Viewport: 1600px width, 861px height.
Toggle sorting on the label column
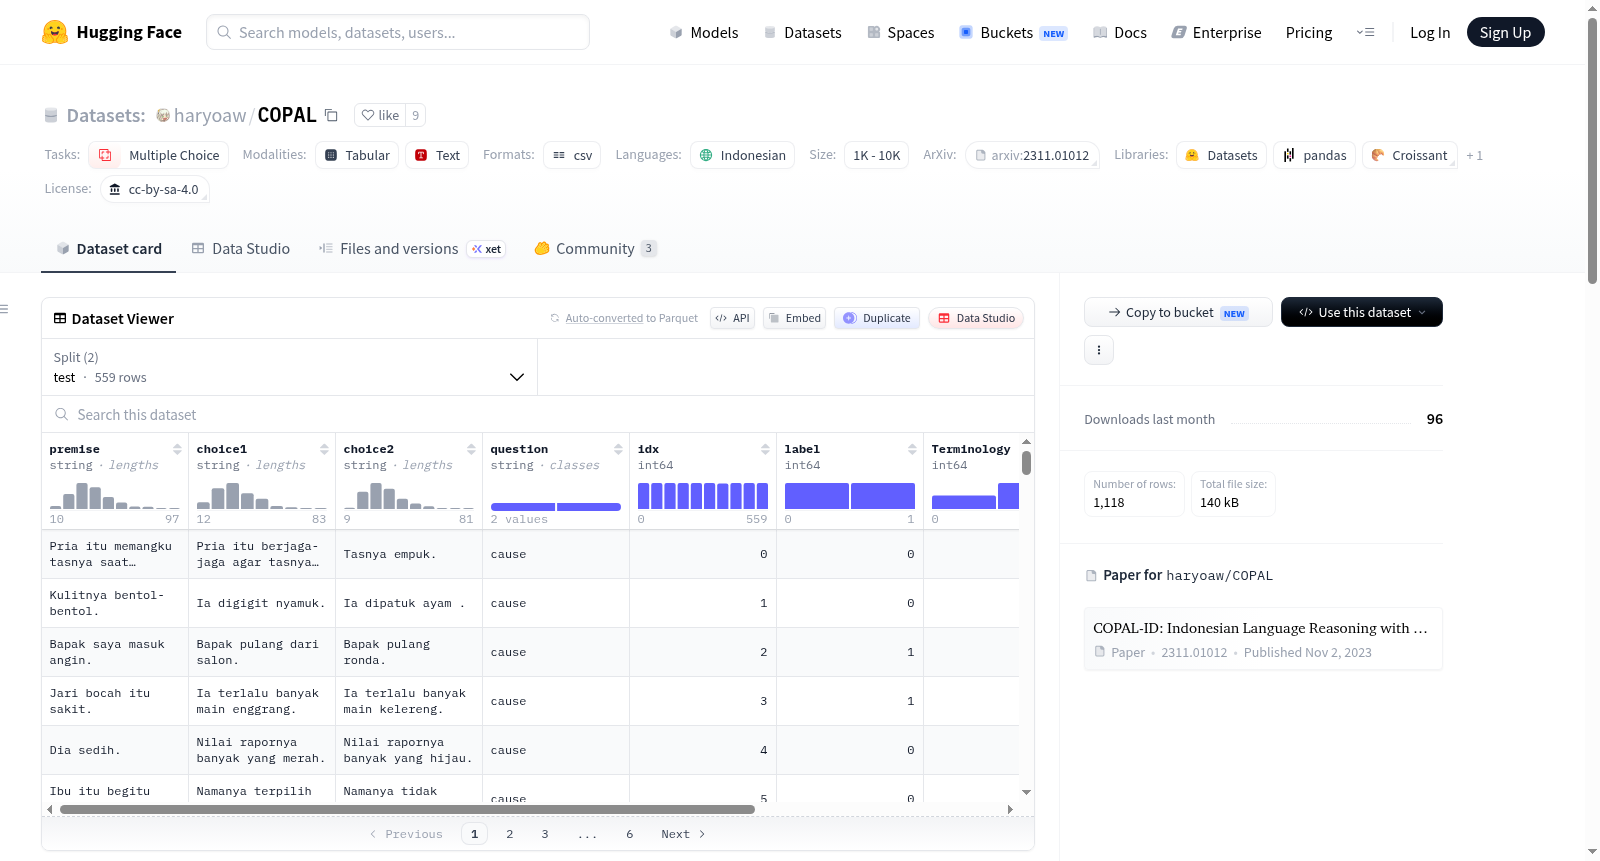[x=912, y=449]
